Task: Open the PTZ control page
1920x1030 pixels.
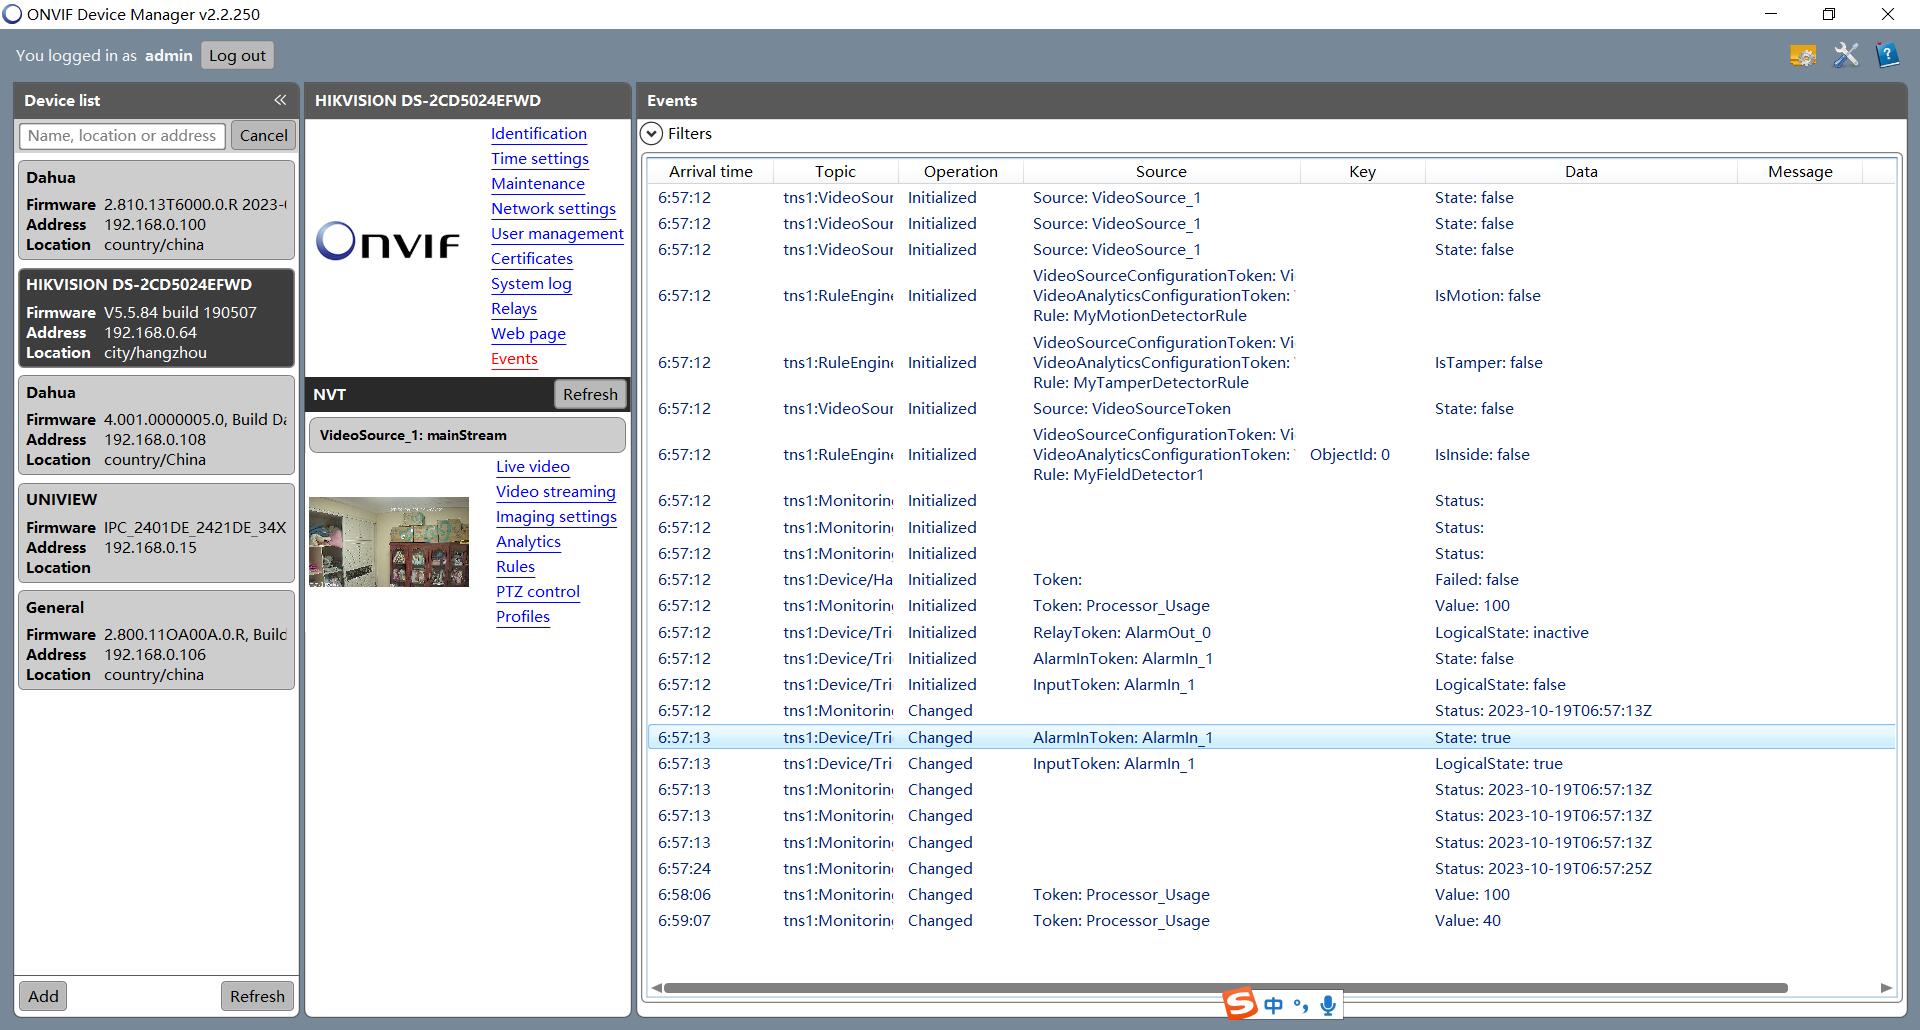Action: 537,591
